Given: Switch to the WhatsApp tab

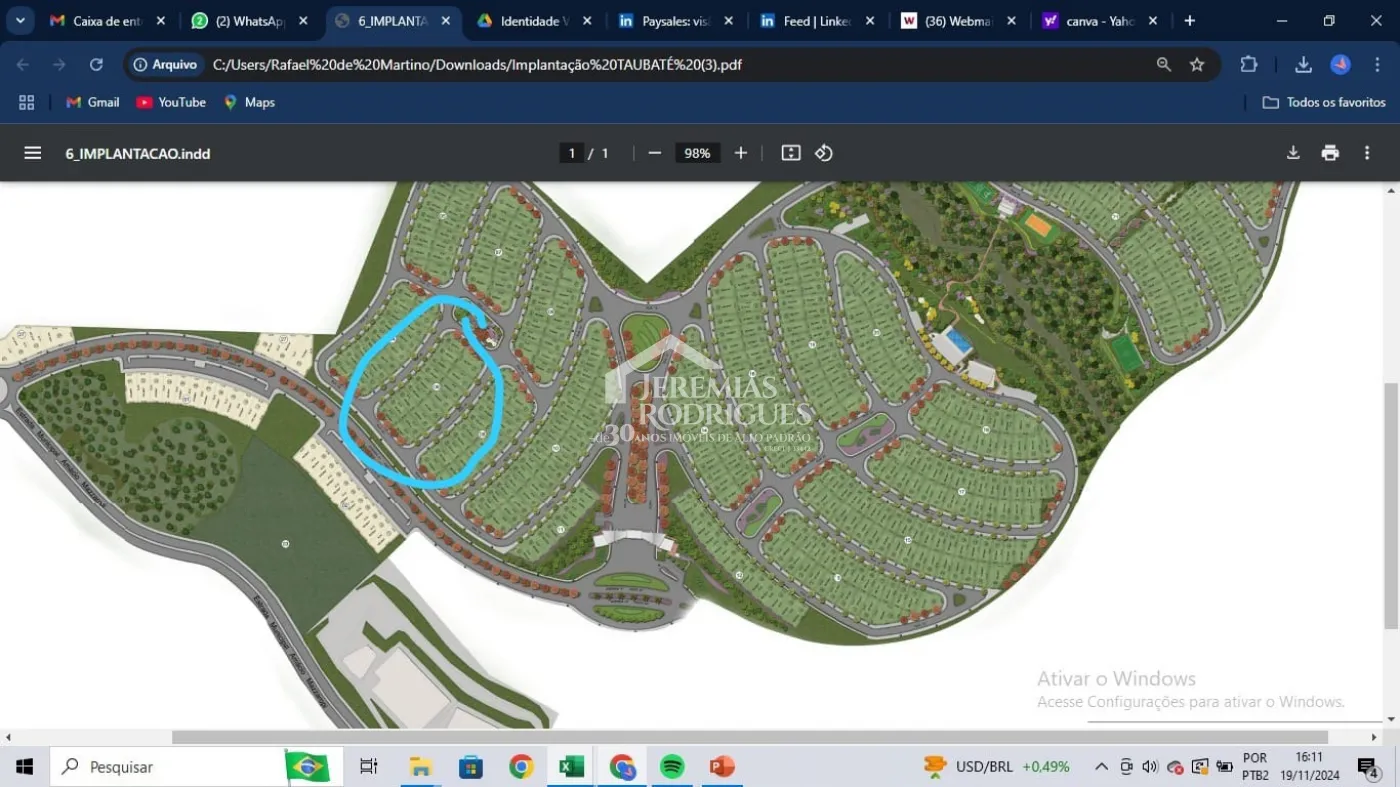Looking at the screenshot, I should (245, 20).
